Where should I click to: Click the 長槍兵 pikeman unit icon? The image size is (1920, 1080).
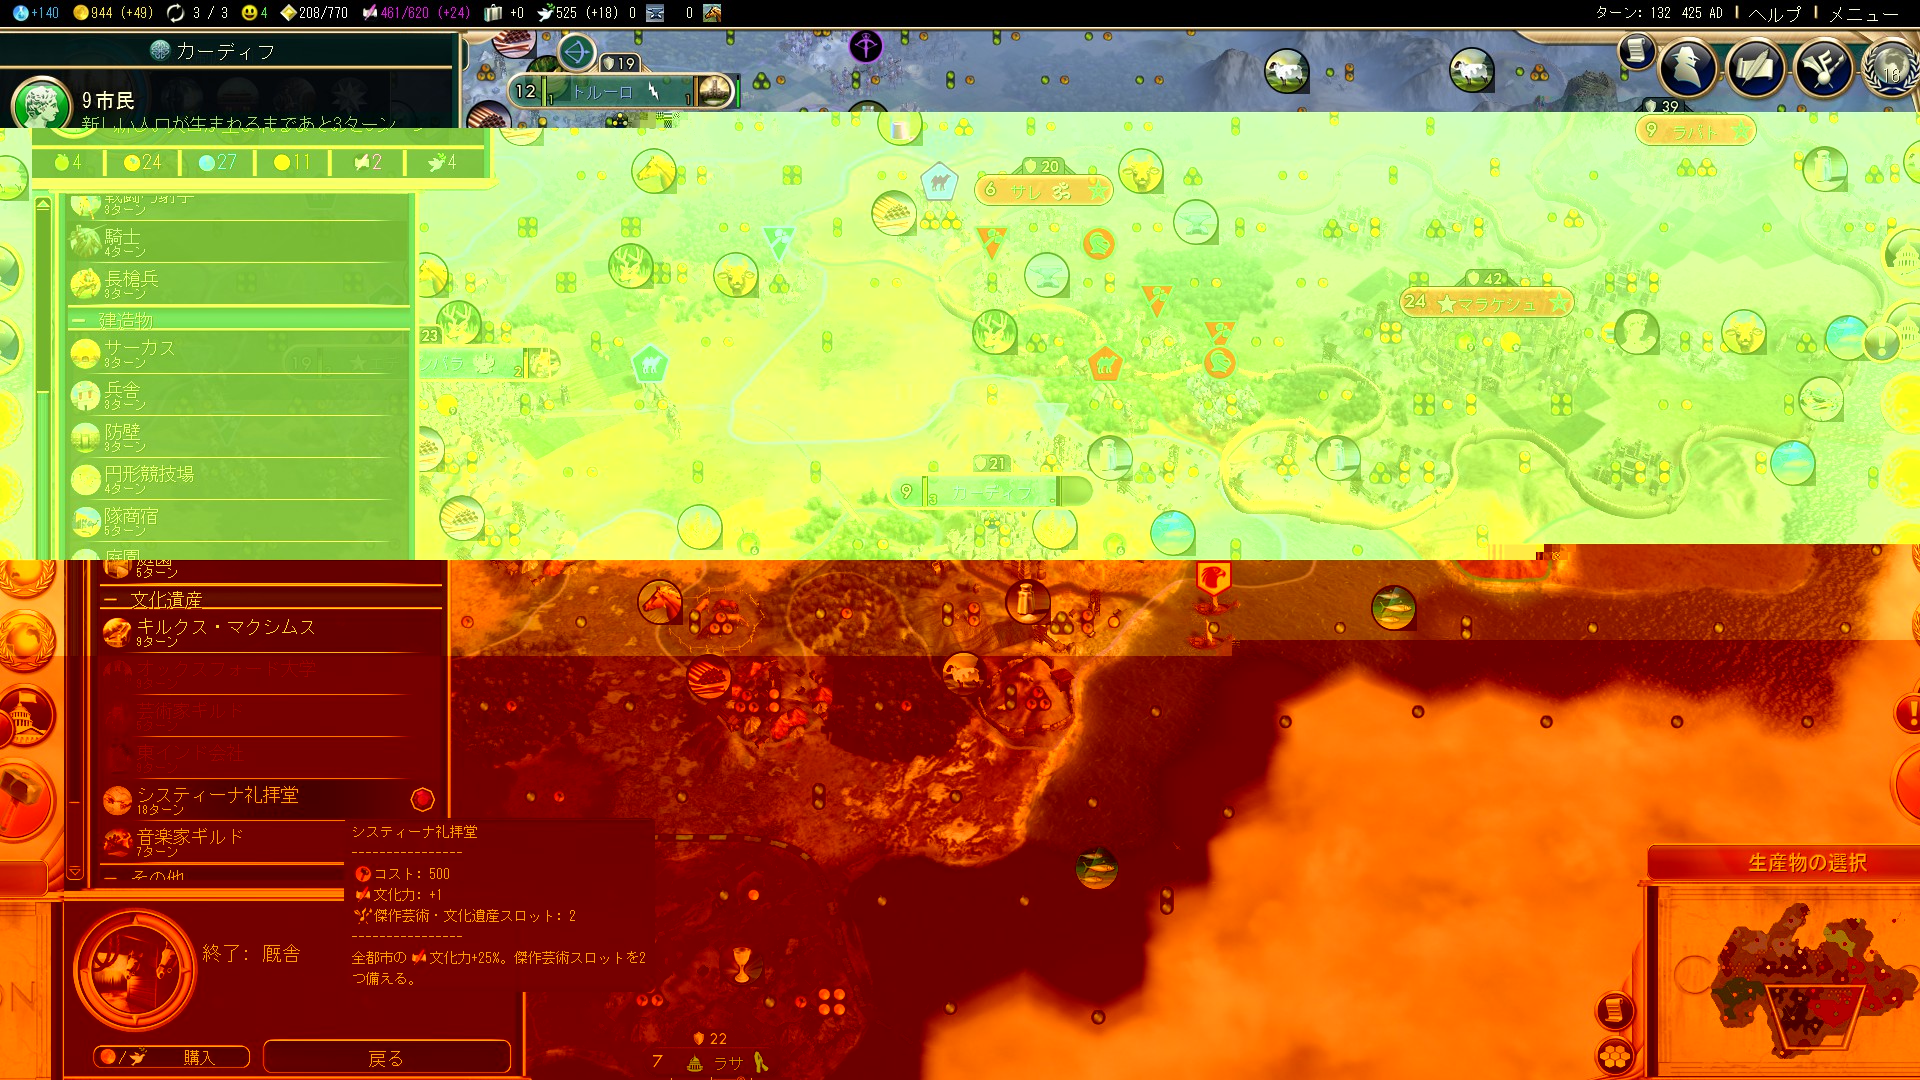tap(85, 284)
